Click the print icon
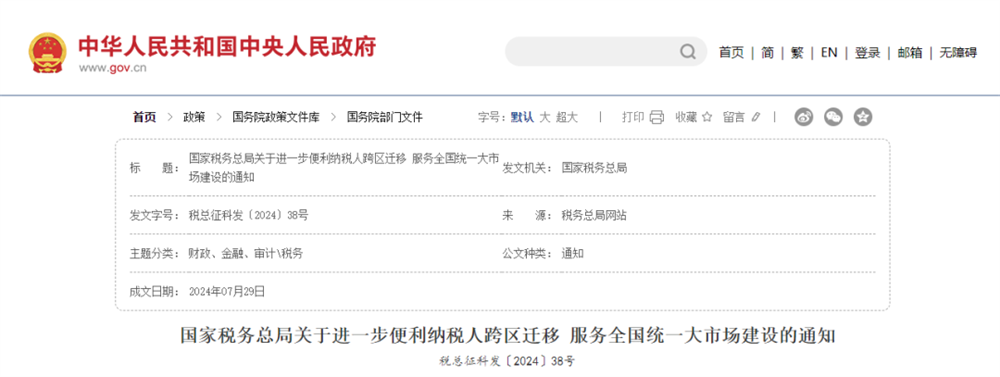The width and height of the screenshot is (1000, 377). coord(657,117)
